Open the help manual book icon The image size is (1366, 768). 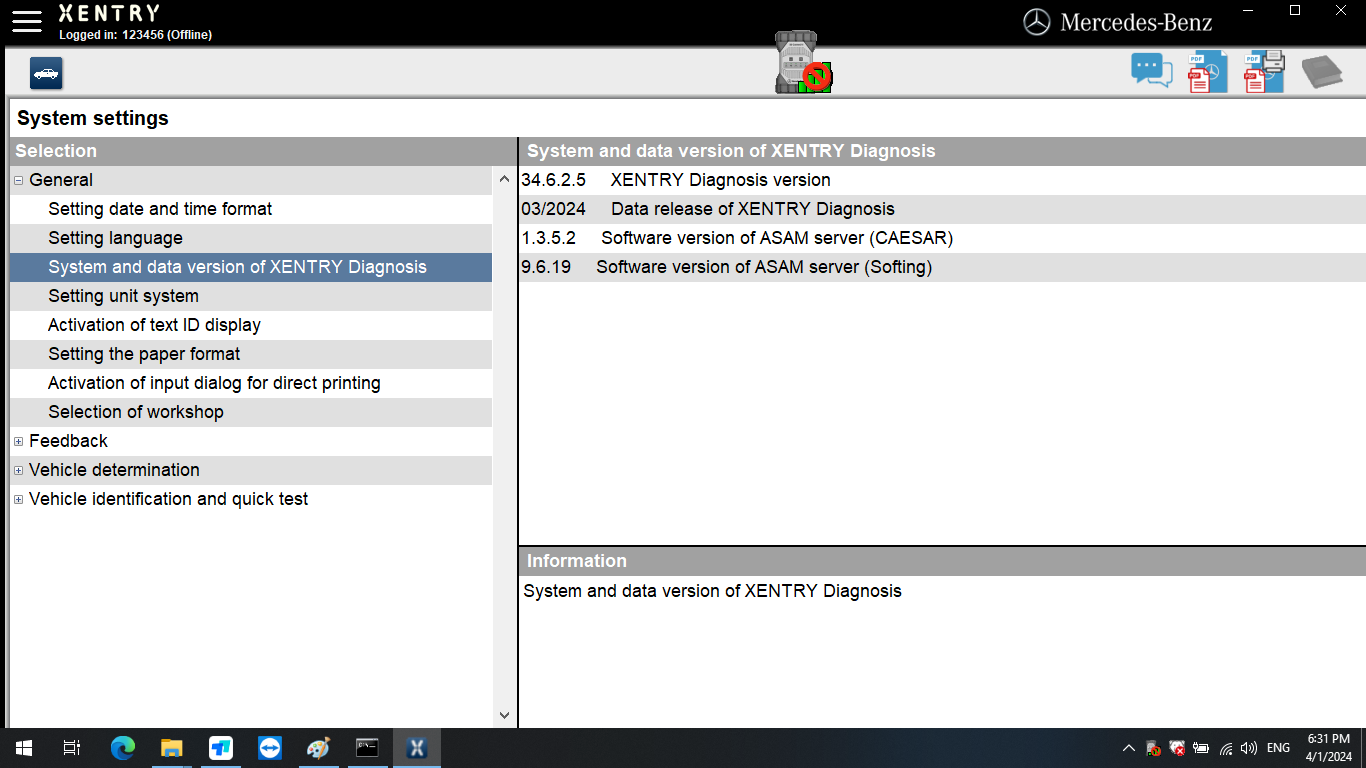[1322, 70]
